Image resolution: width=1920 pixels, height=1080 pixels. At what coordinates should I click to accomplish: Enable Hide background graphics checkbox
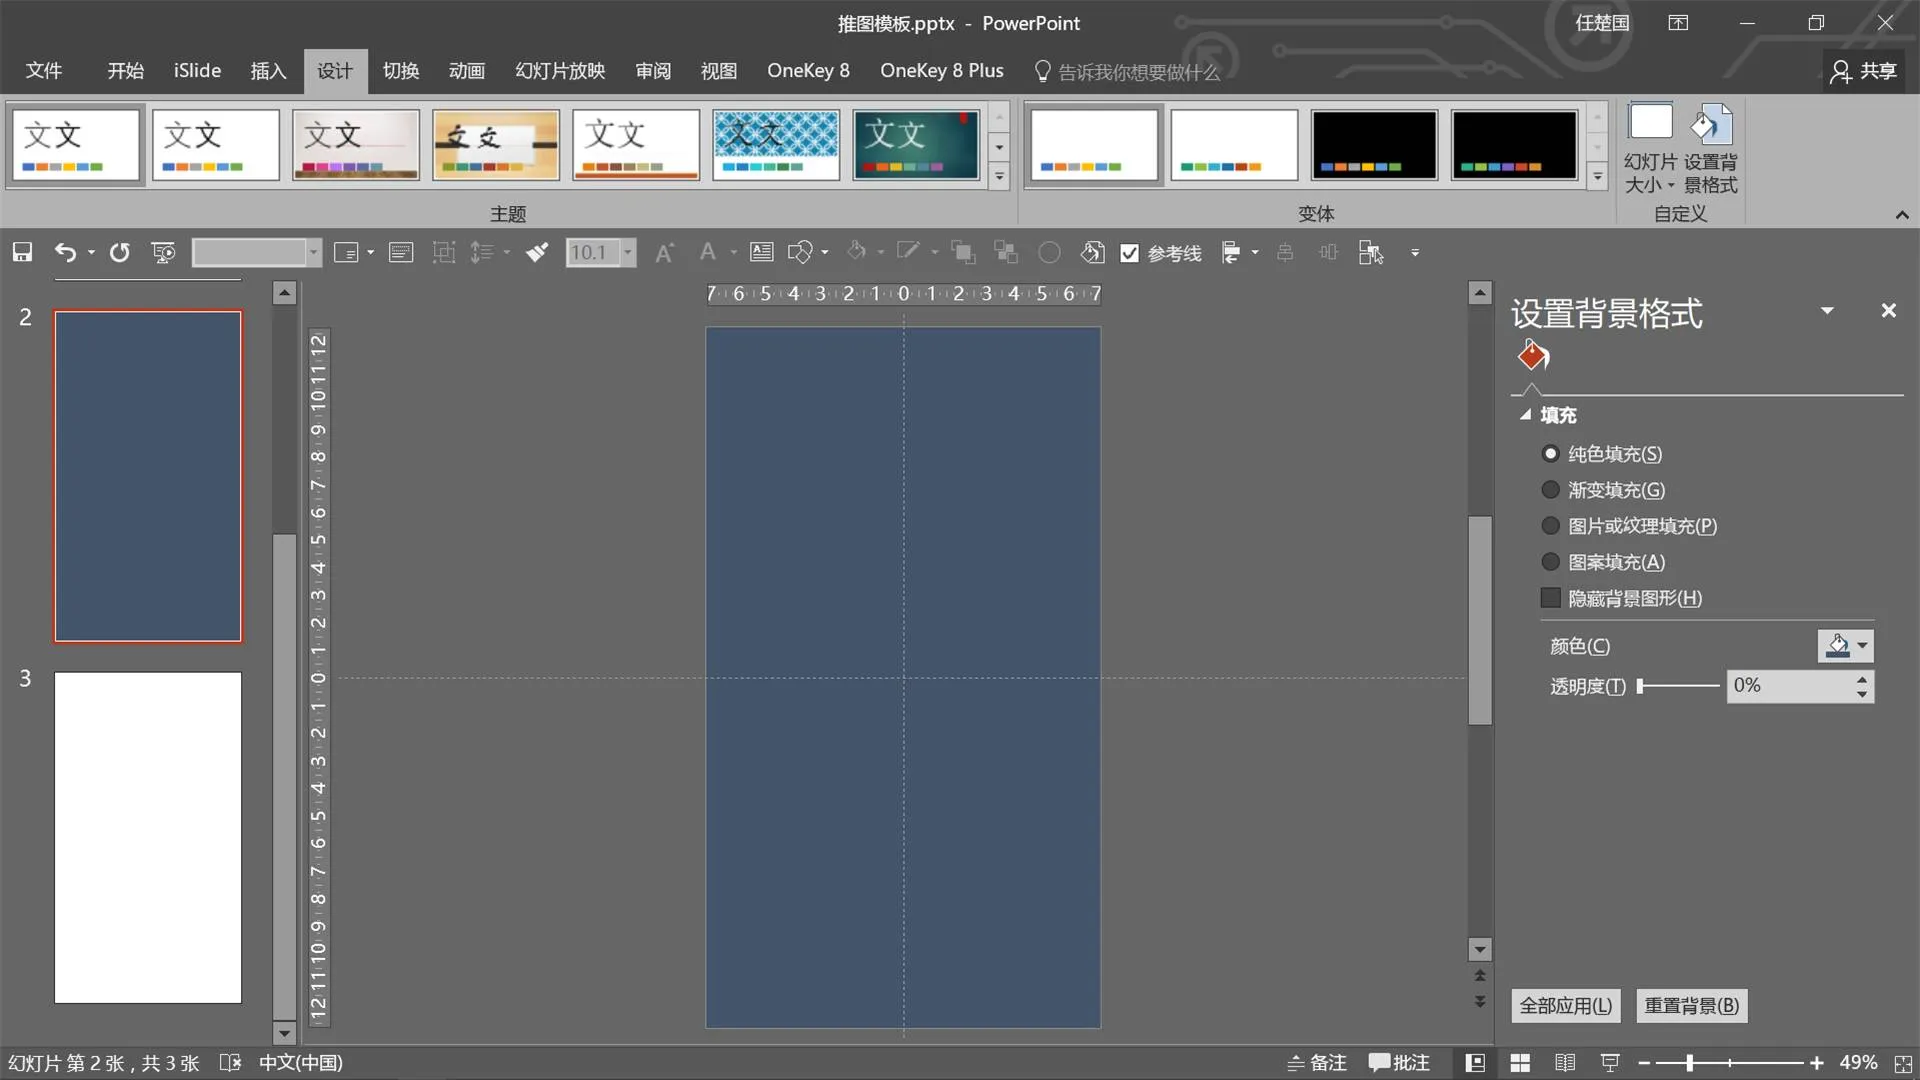pyautogui.click(x=1551, y=598)
